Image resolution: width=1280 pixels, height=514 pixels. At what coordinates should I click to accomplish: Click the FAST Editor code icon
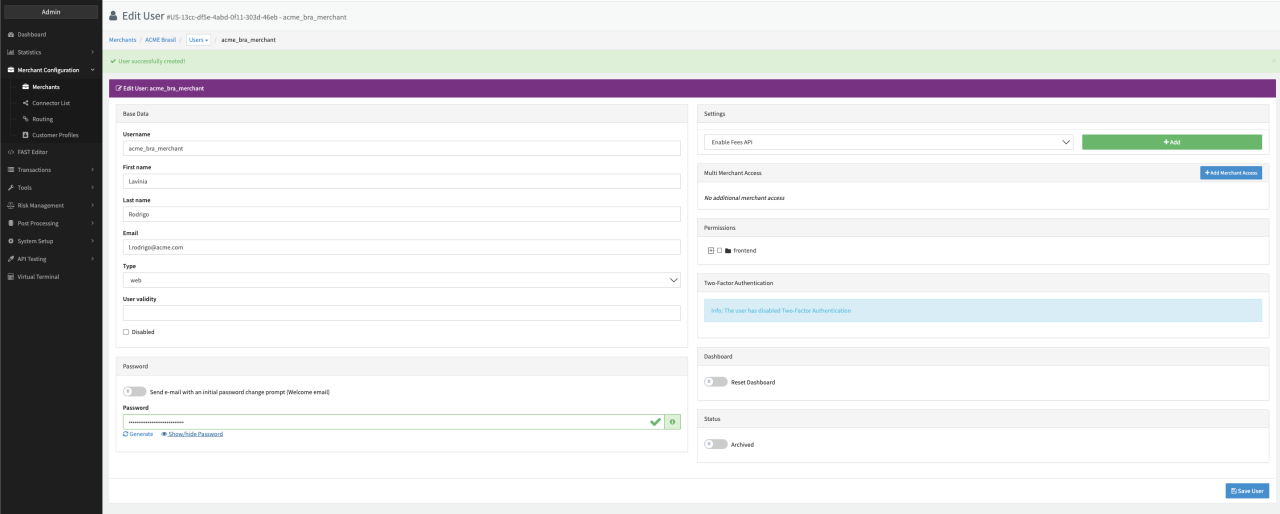[10, 152]
